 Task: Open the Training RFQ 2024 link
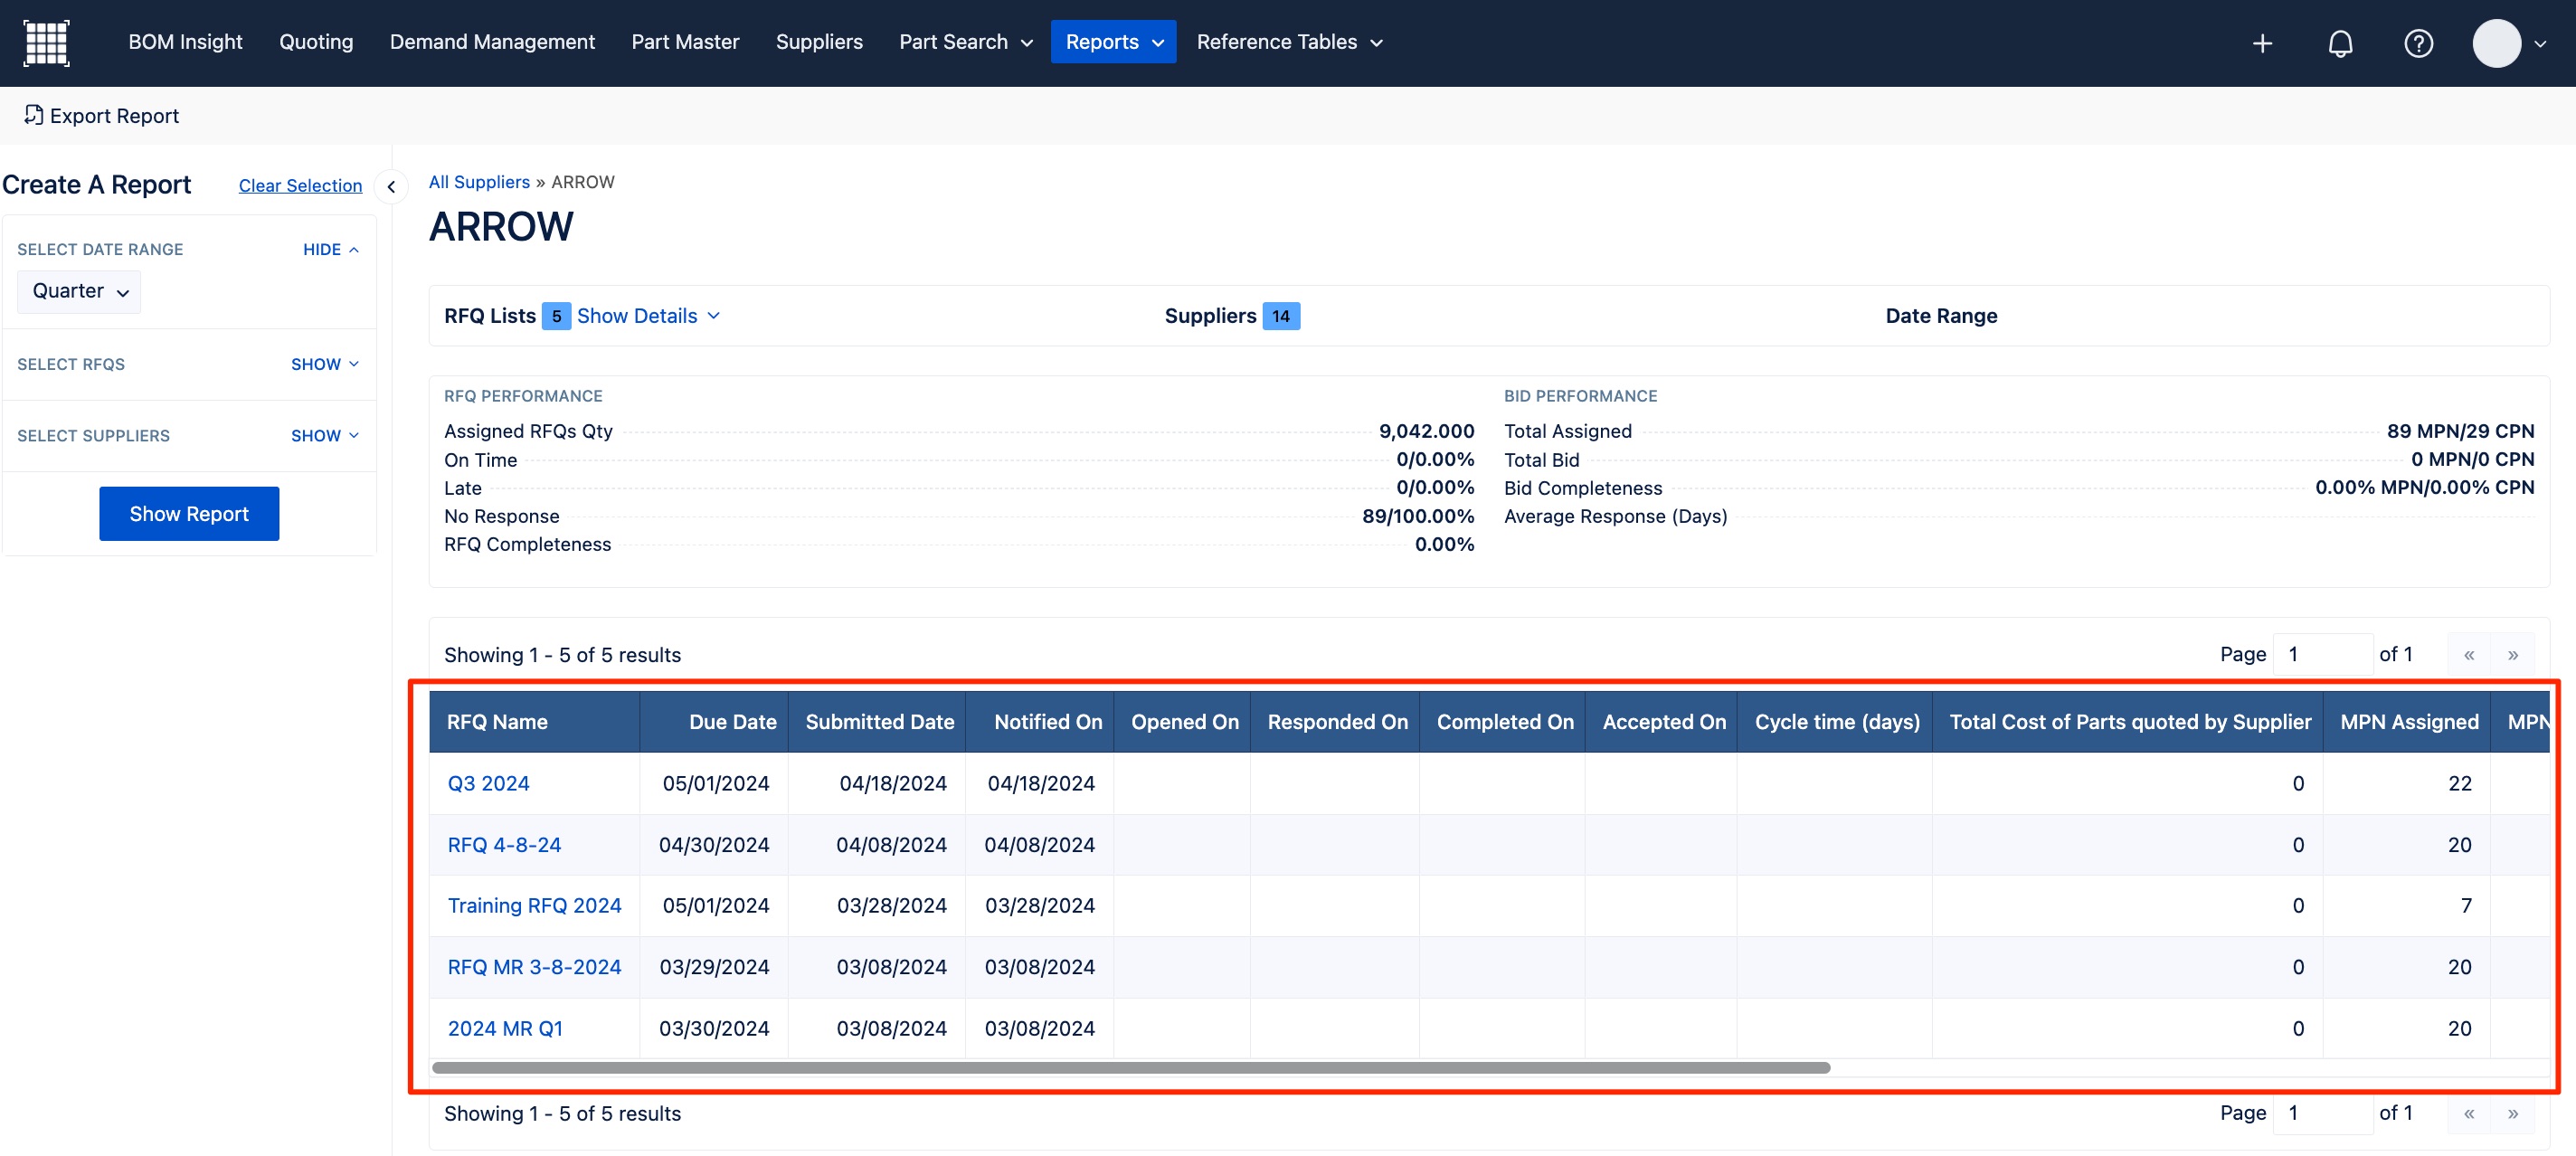(534, 906)
